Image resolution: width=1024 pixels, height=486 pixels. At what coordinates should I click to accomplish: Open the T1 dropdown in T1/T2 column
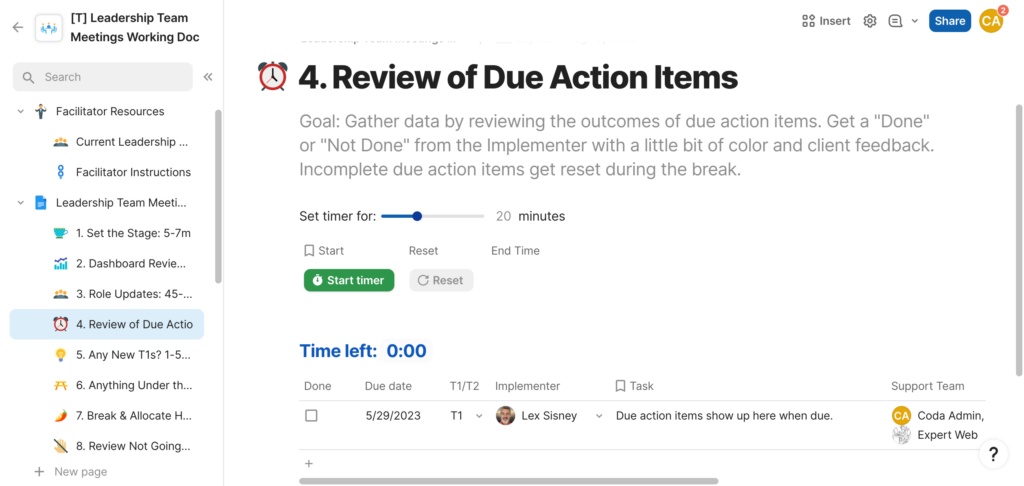pos(479,416)
